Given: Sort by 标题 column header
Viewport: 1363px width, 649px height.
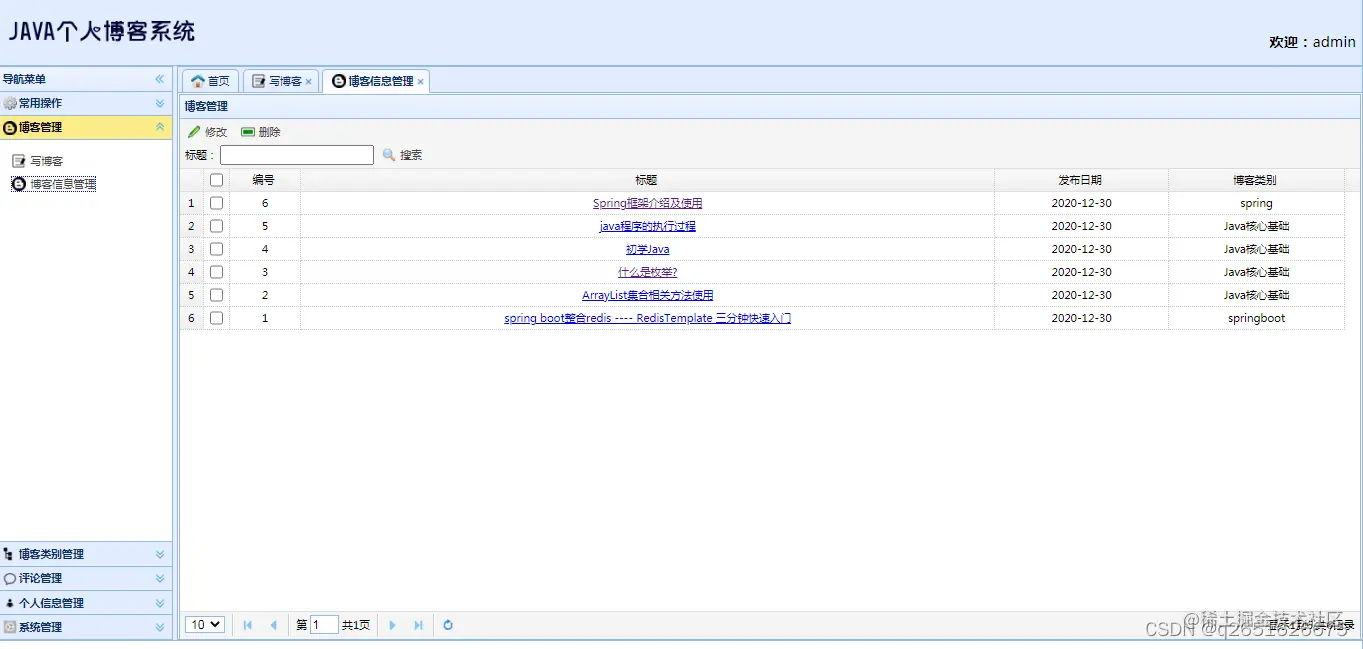Looking at the screenshot, I should (647, 180).
